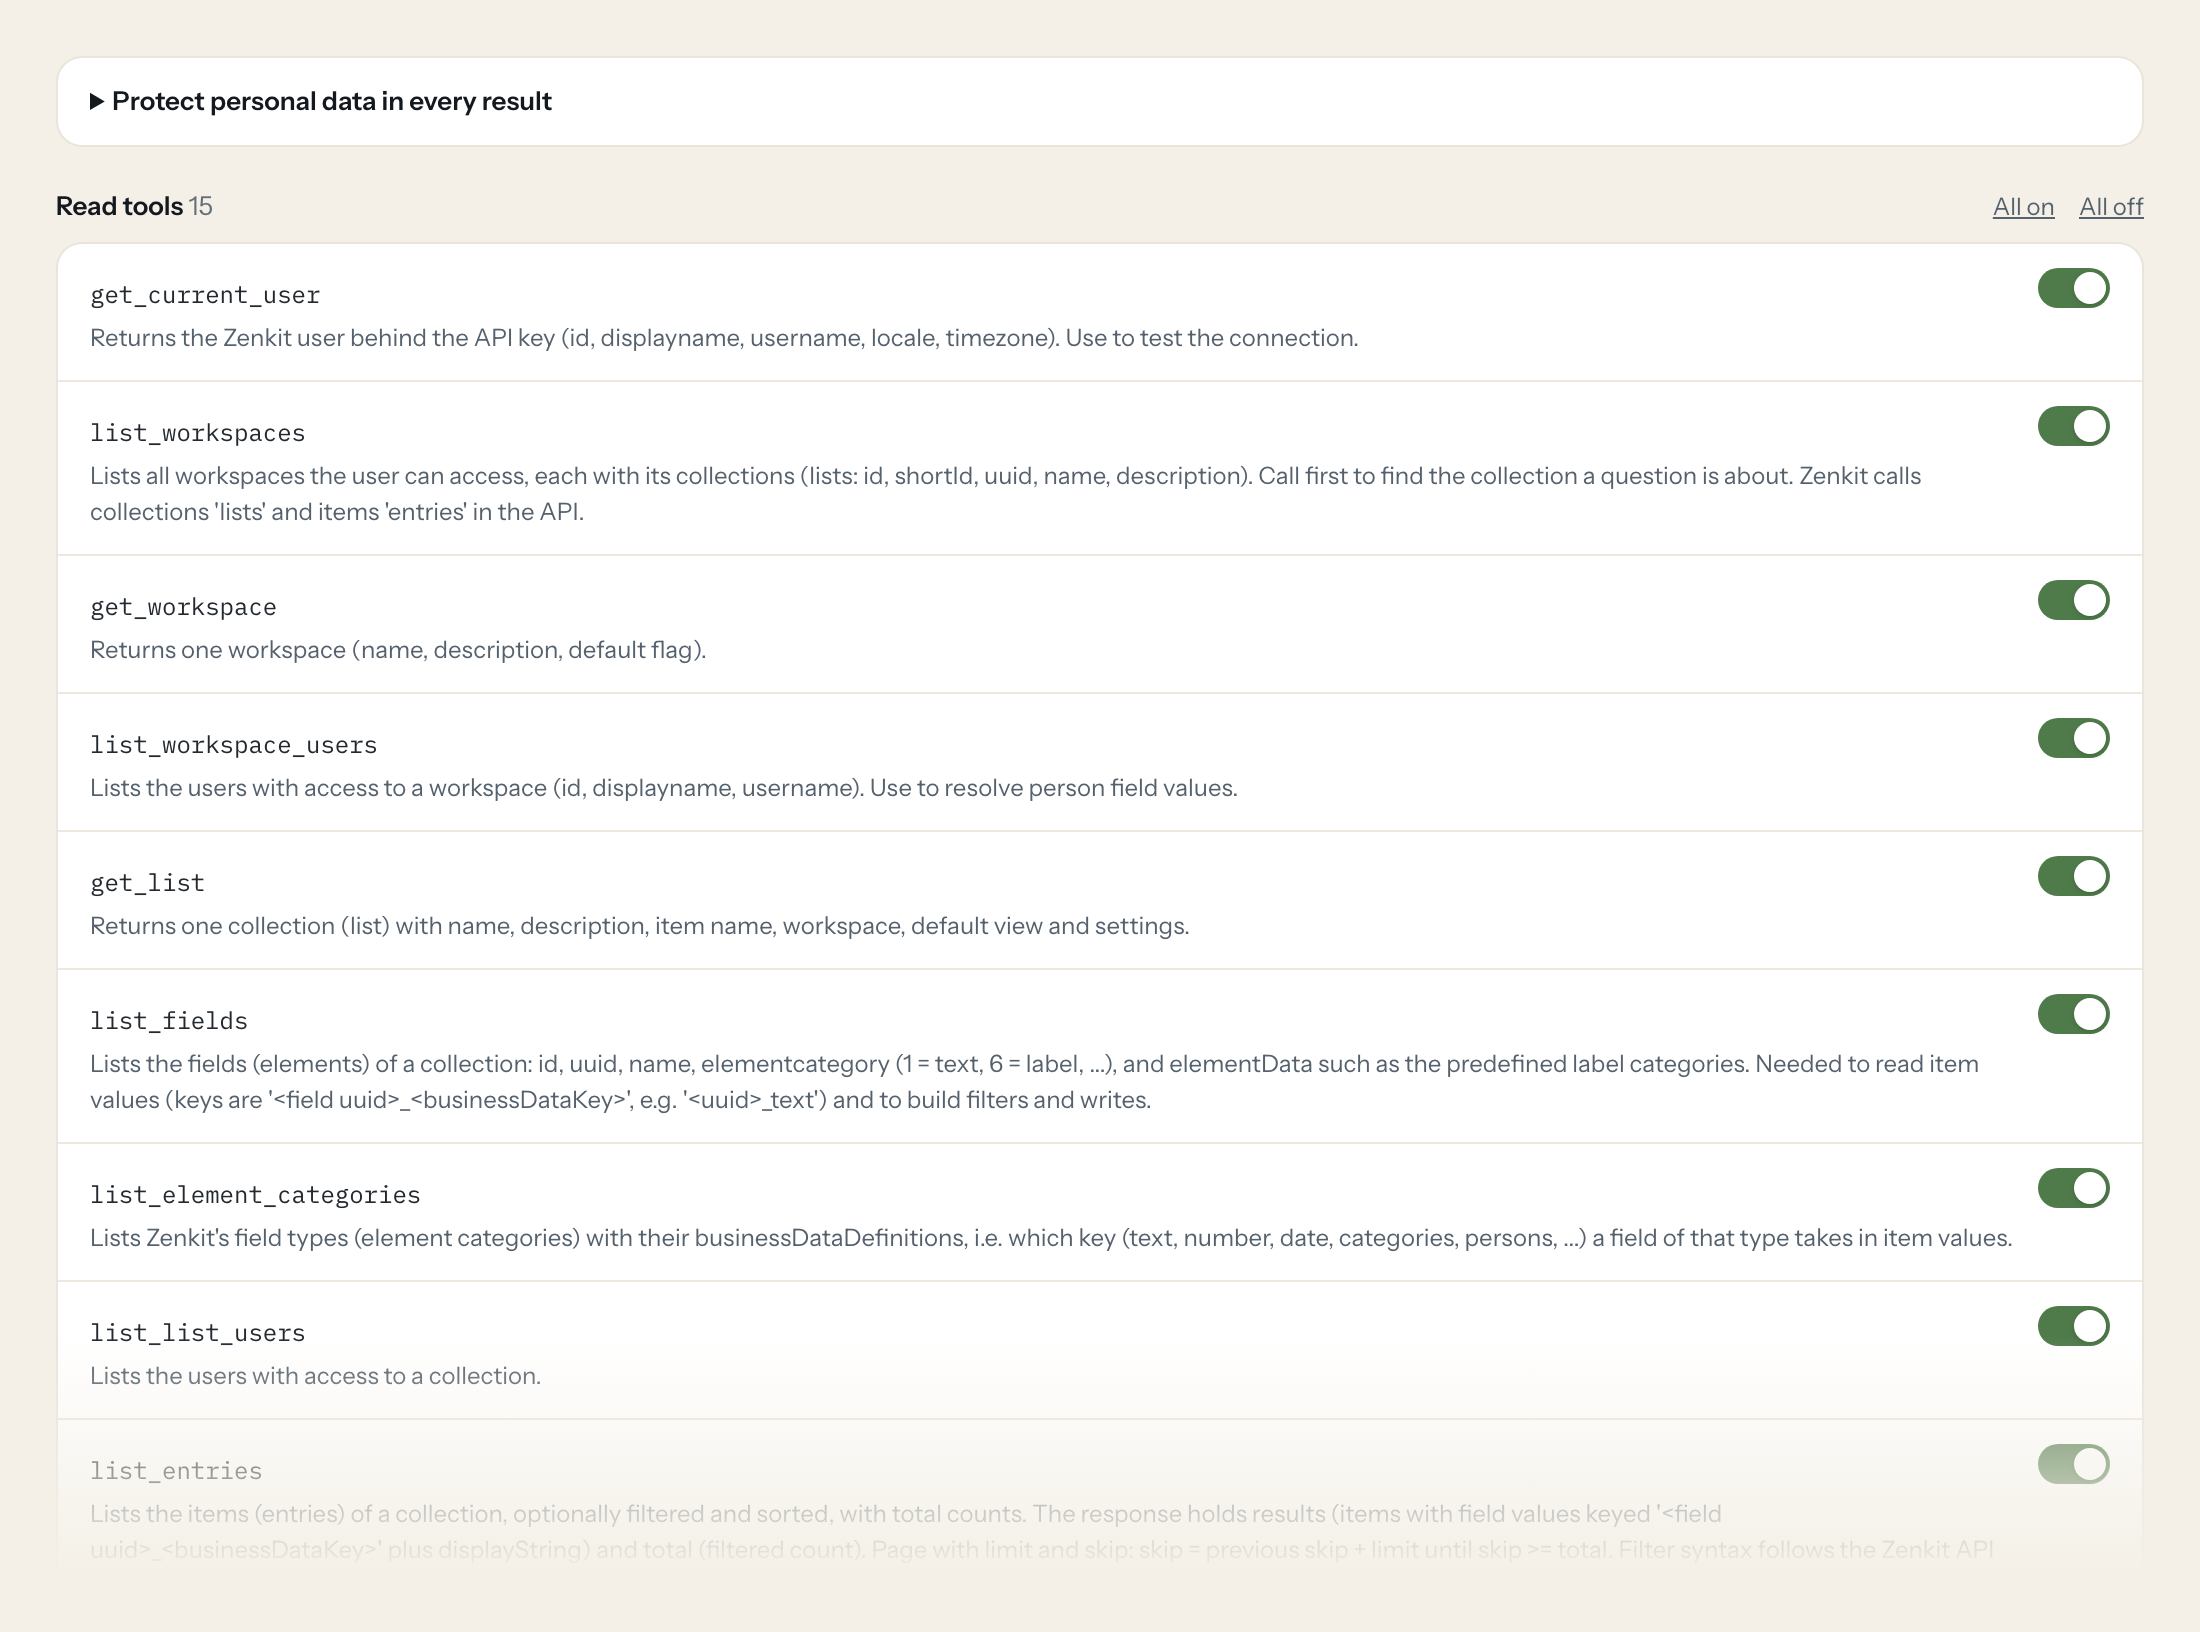This screenshot has height=1632, width=2200.
Task: Select the get_current_user tool name
Action: point(205,295)
